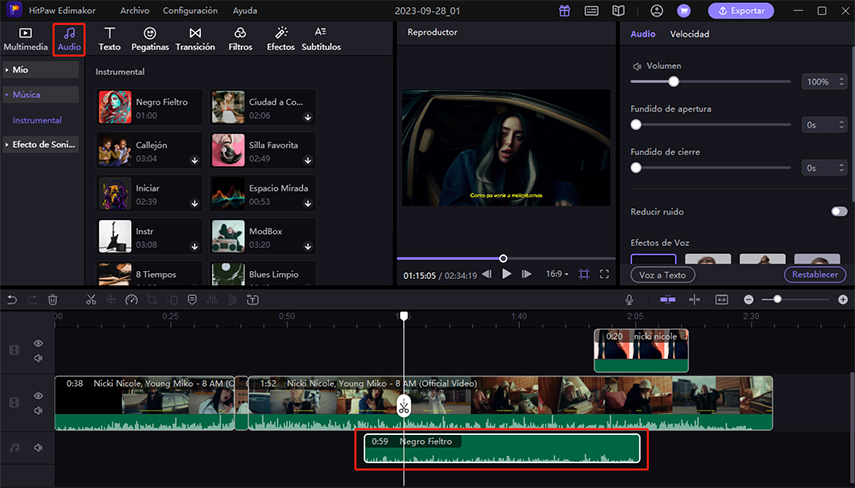Click the undo arrow in timeline toolbar
This screenshot has height=488, width=855.
click(12, 300)
